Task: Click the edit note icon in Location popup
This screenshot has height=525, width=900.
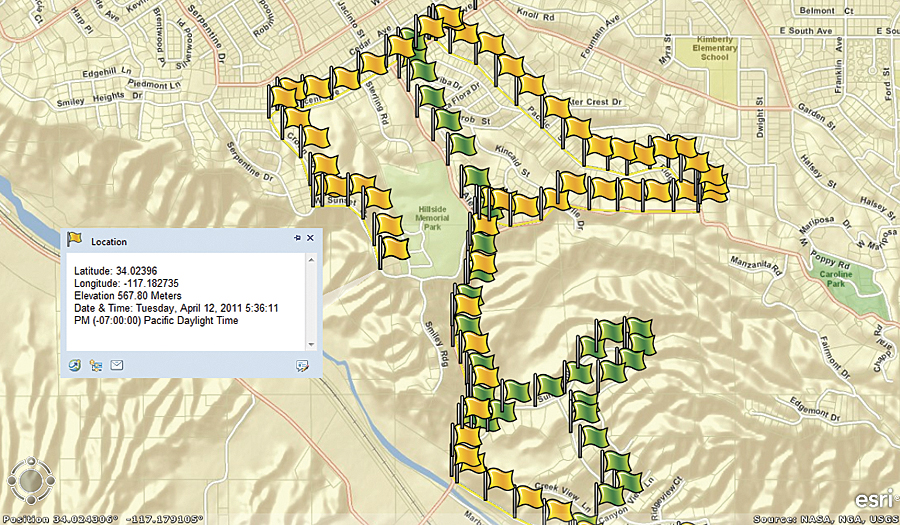Action: coord(302,366)
